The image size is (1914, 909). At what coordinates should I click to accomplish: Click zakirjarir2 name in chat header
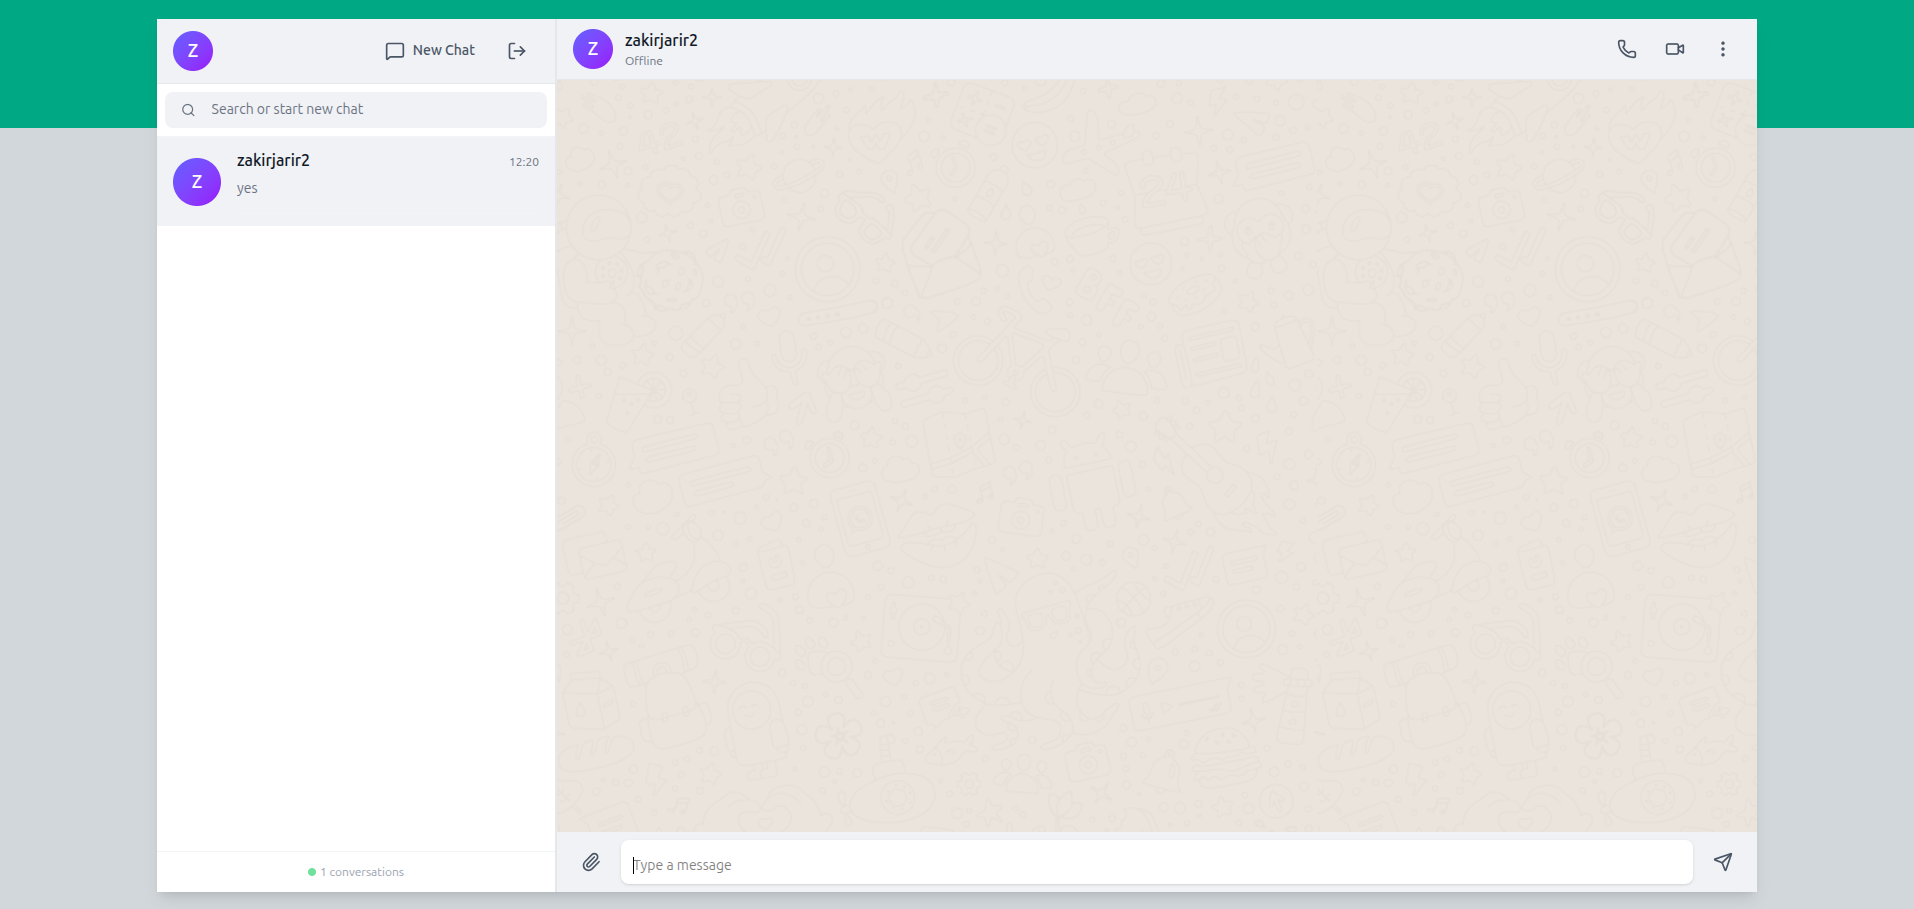click(660, 40)
